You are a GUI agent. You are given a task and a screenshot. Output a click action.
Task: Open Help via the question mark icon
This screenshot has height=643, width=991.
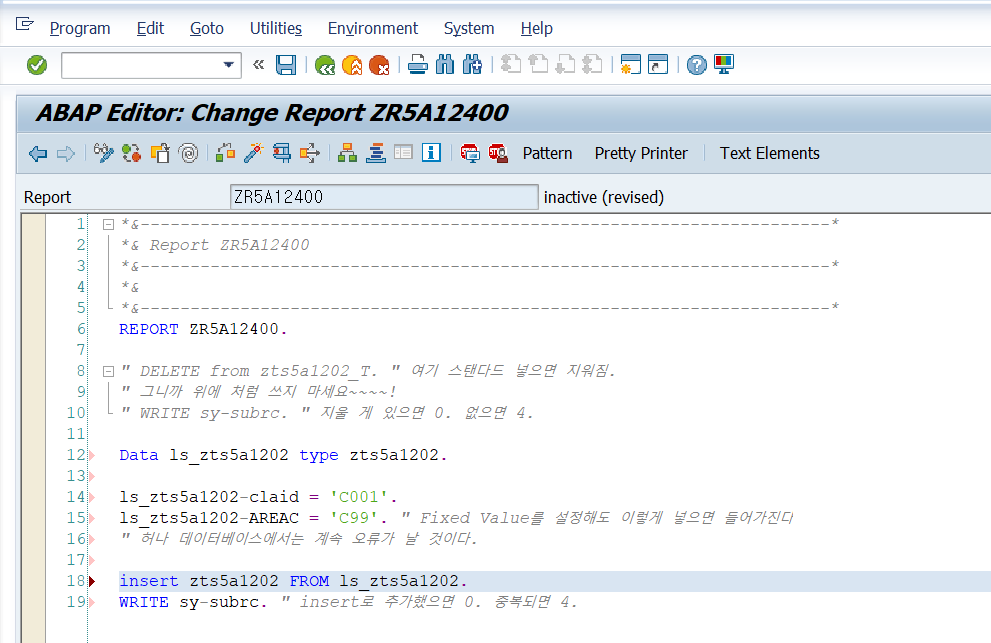(696, 64)
